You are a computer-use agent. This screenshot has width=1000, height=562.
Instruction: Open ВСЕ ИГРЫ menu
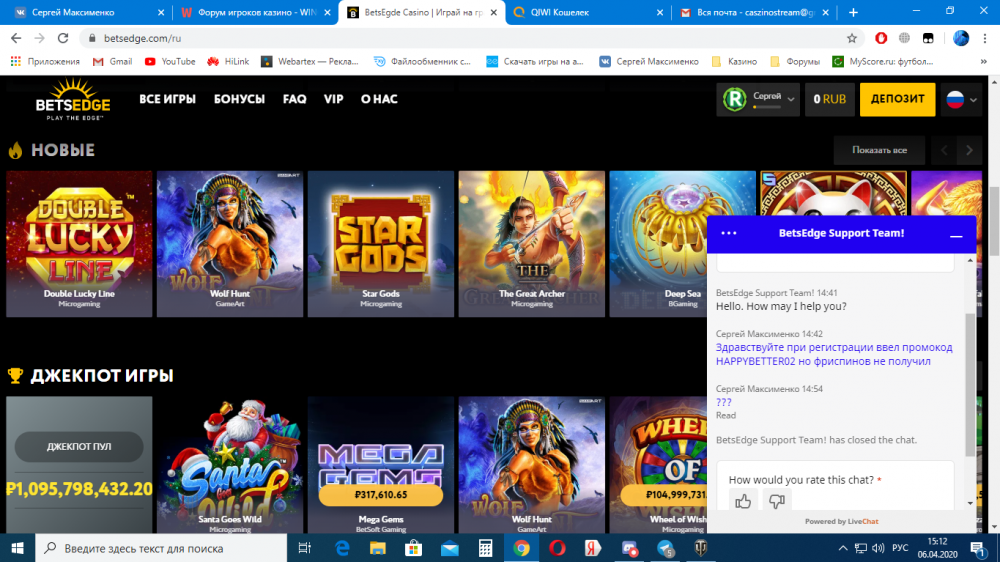167,99
